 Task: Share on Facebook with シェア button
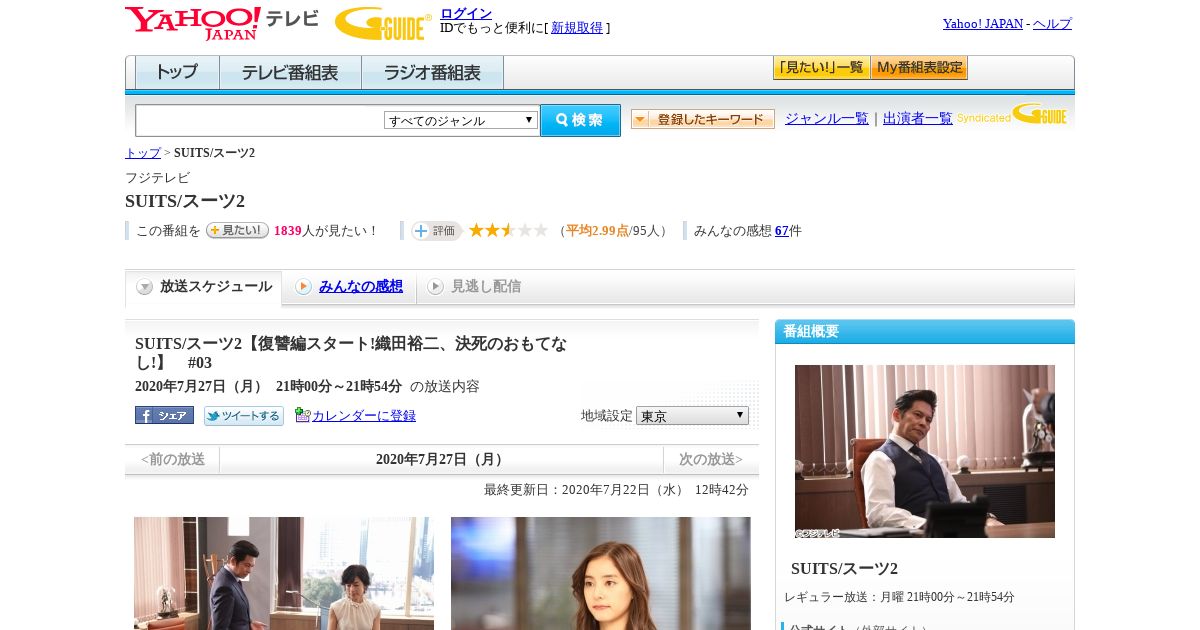164,415
